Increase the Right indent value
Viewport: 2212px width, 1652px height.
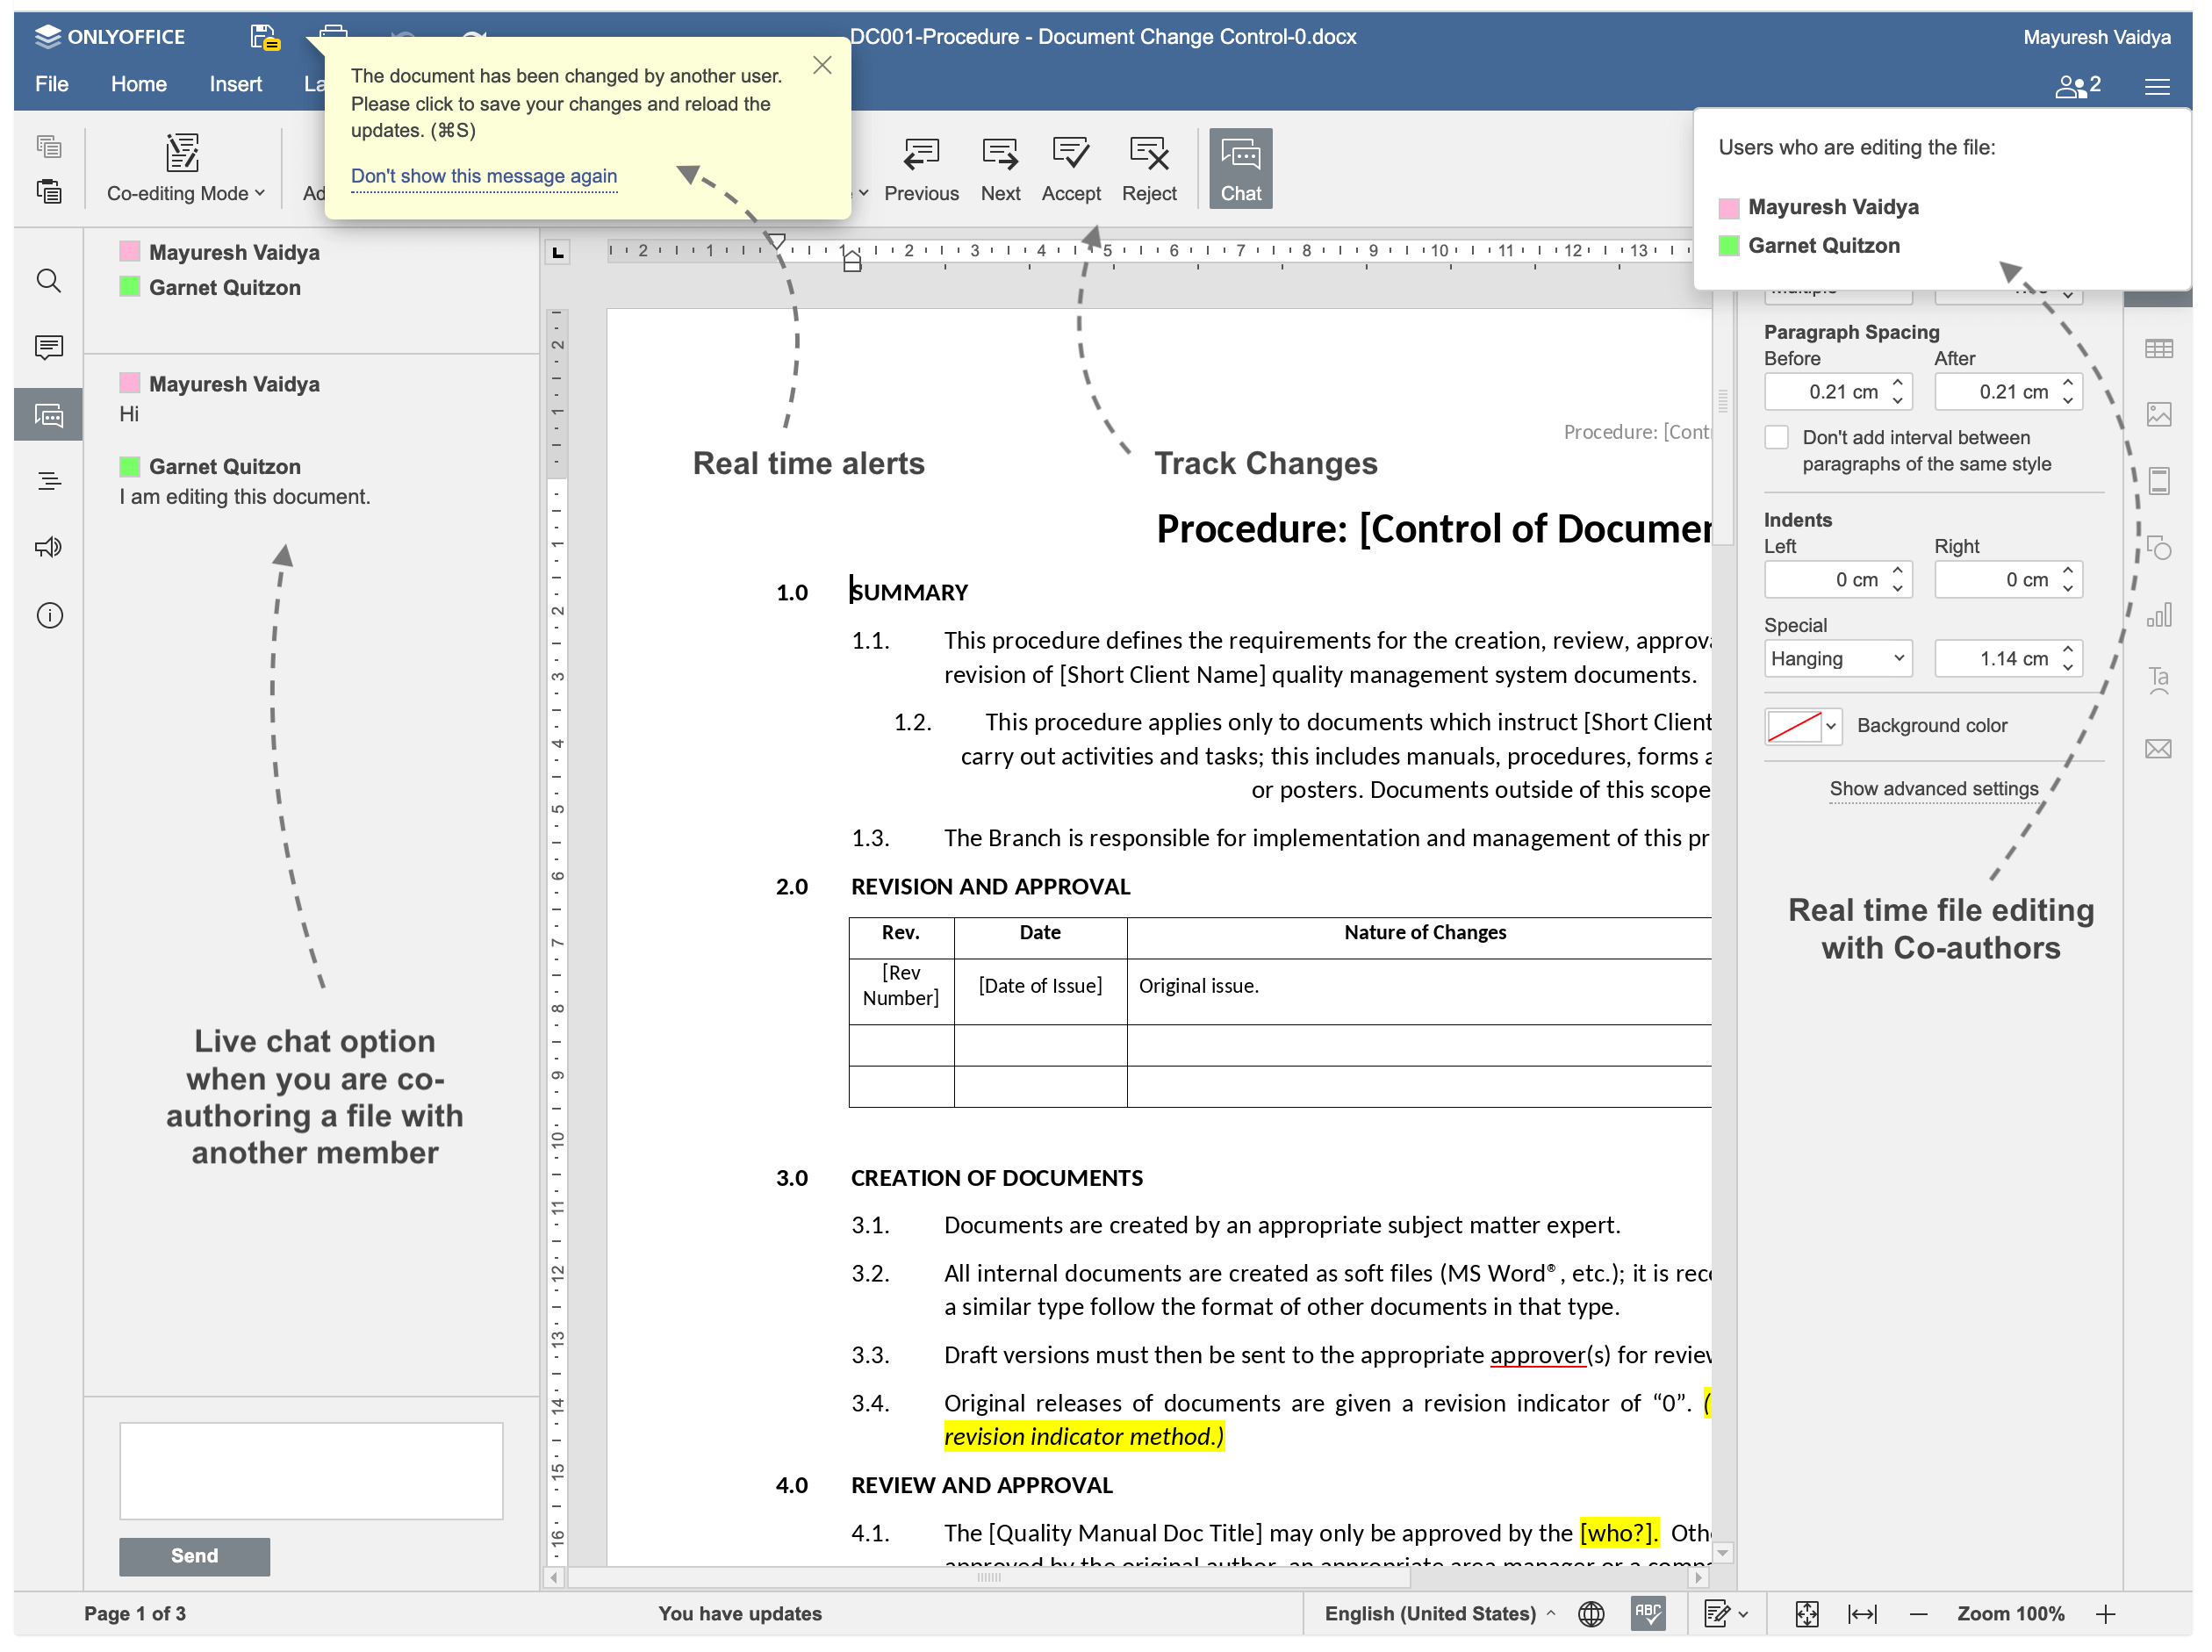click(2067, 571)
